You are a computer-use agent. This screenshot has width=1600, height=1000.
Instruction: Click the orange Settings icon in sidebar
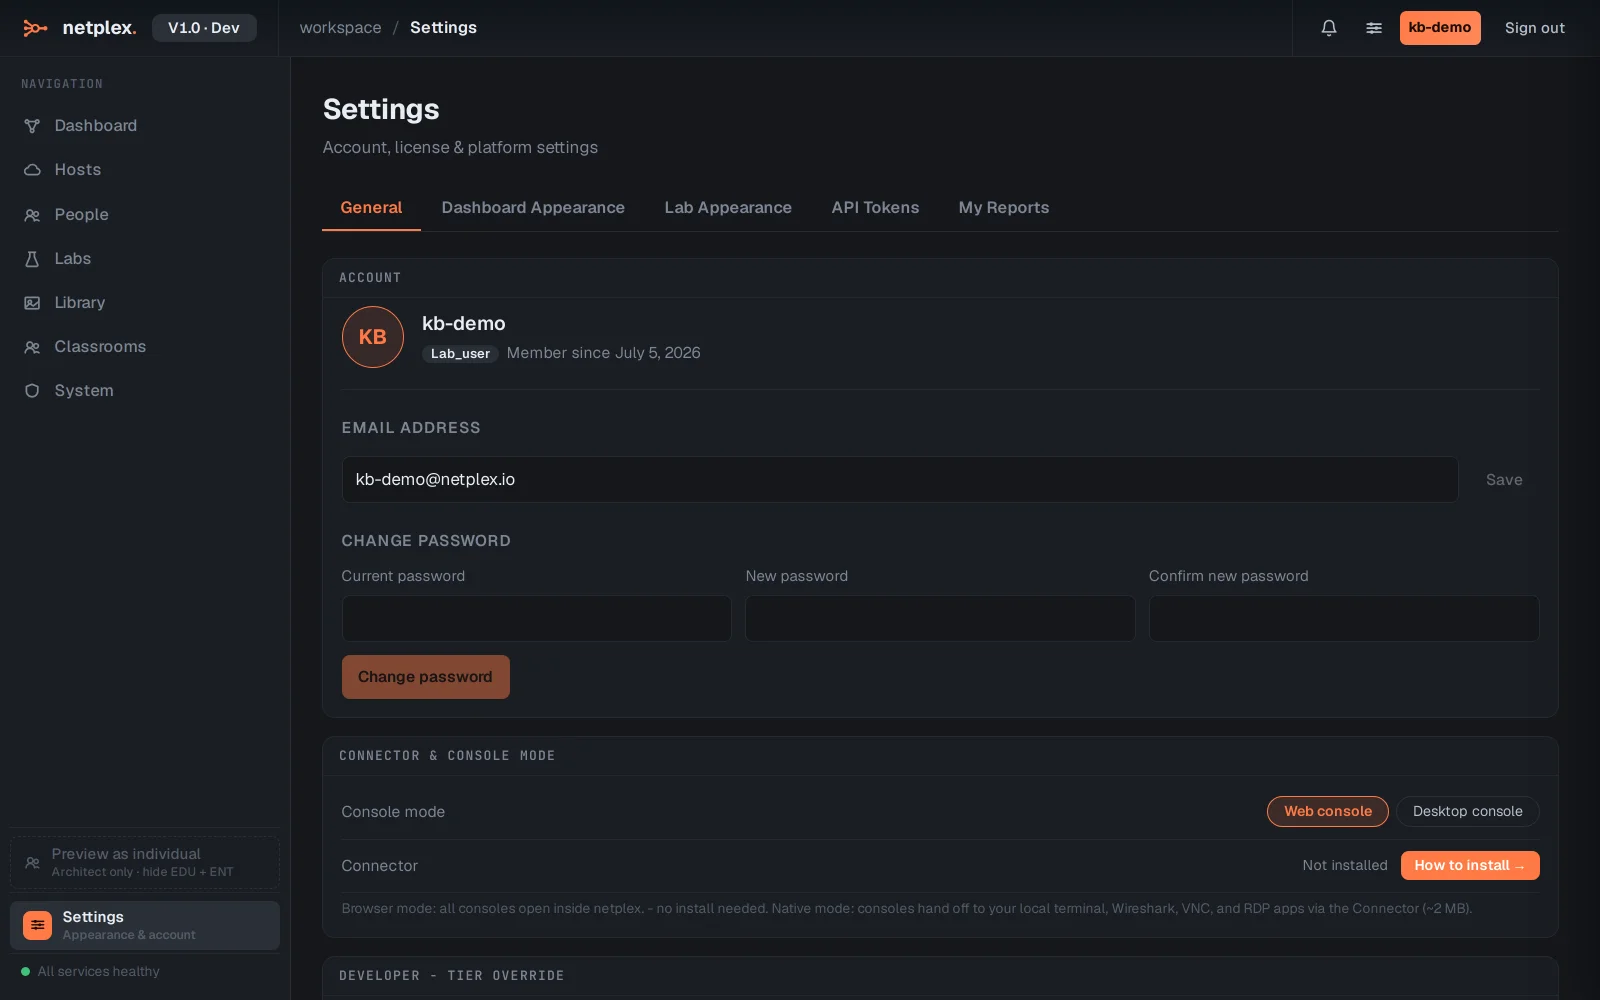[x=37, y=925]
